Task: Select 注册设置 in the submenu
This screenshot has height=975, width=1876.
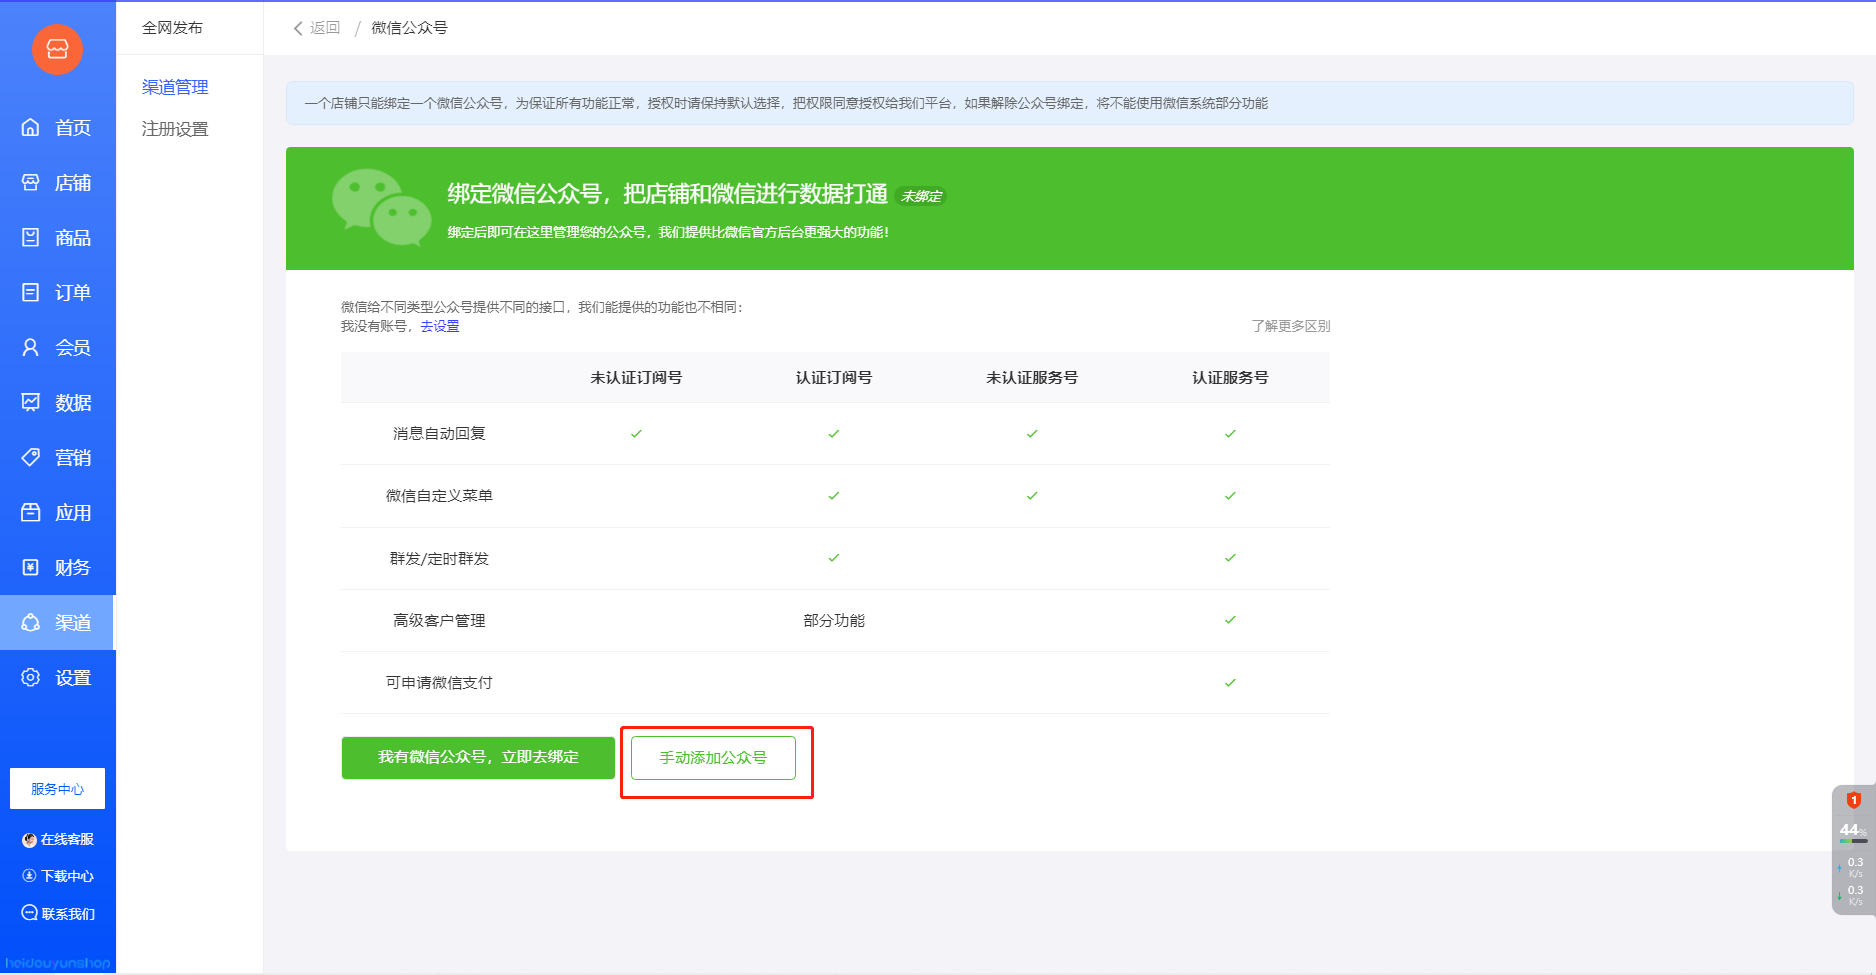Action: coord(175,129)
